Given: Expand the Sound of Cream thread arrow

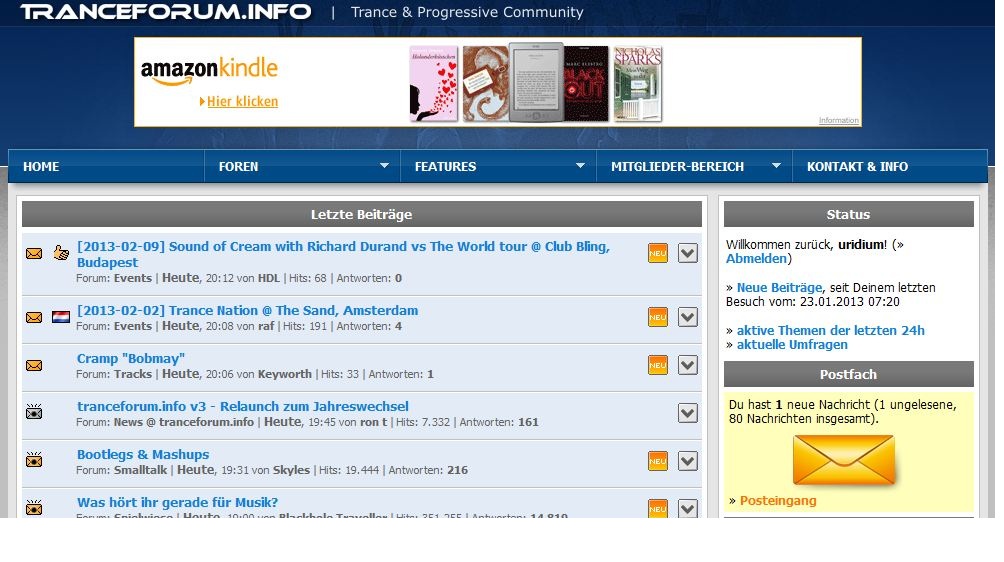Looking at the screenshot, I should [687, 253].
